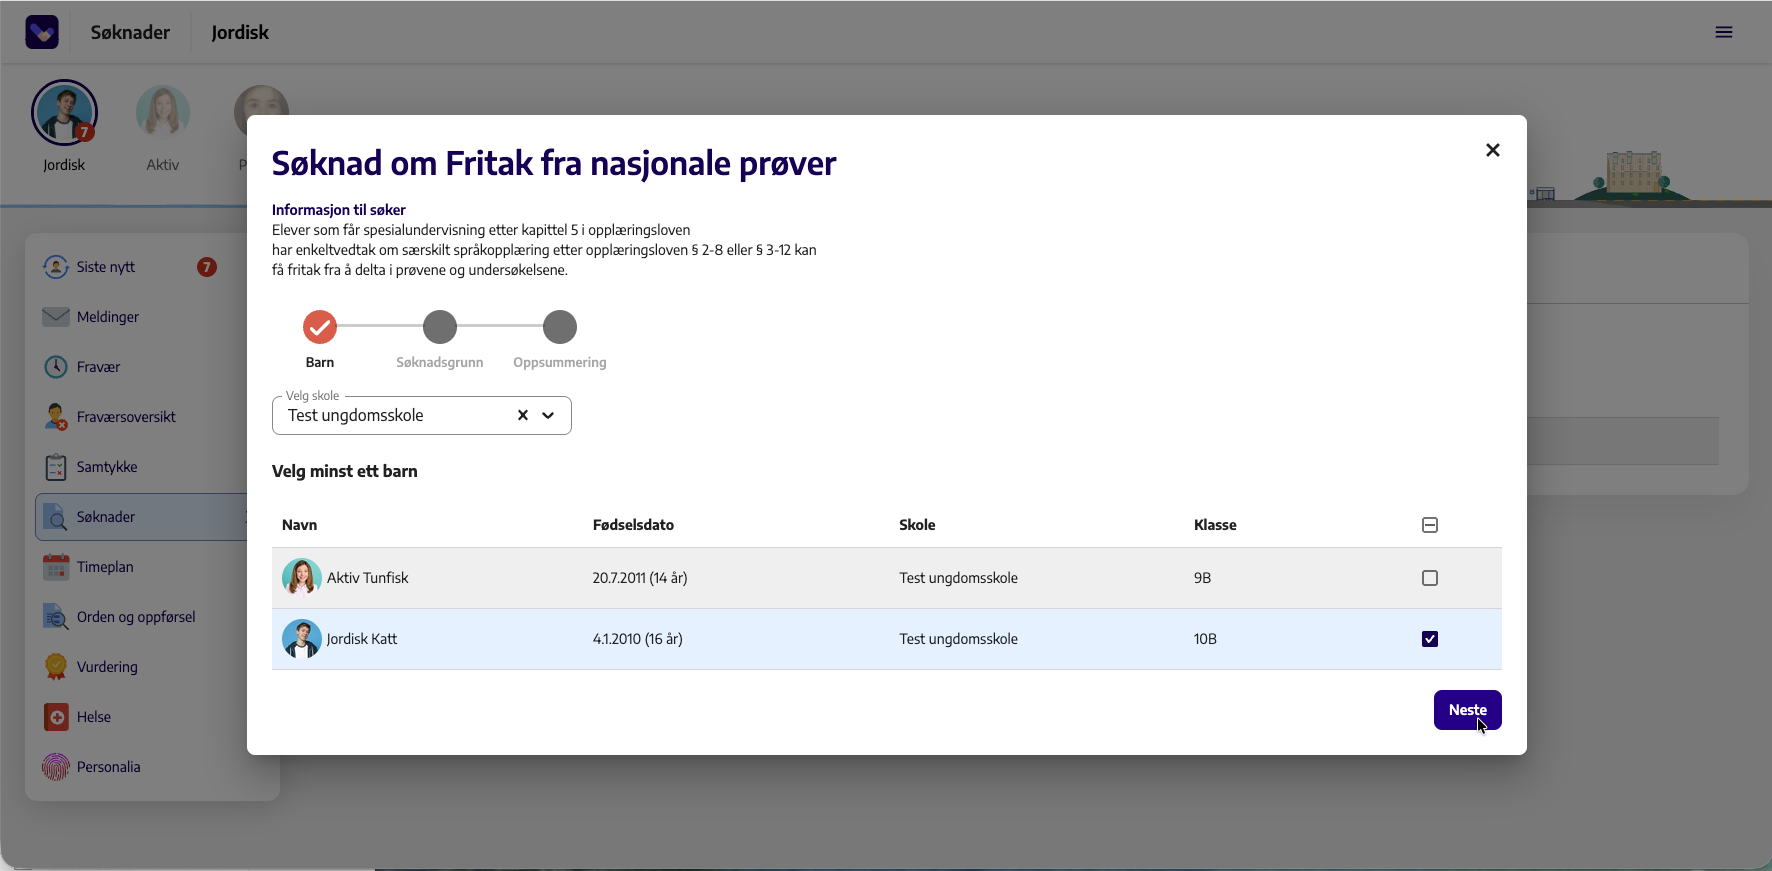
Task: Open Fraværsoversikt icon
Action: point(56,417)
